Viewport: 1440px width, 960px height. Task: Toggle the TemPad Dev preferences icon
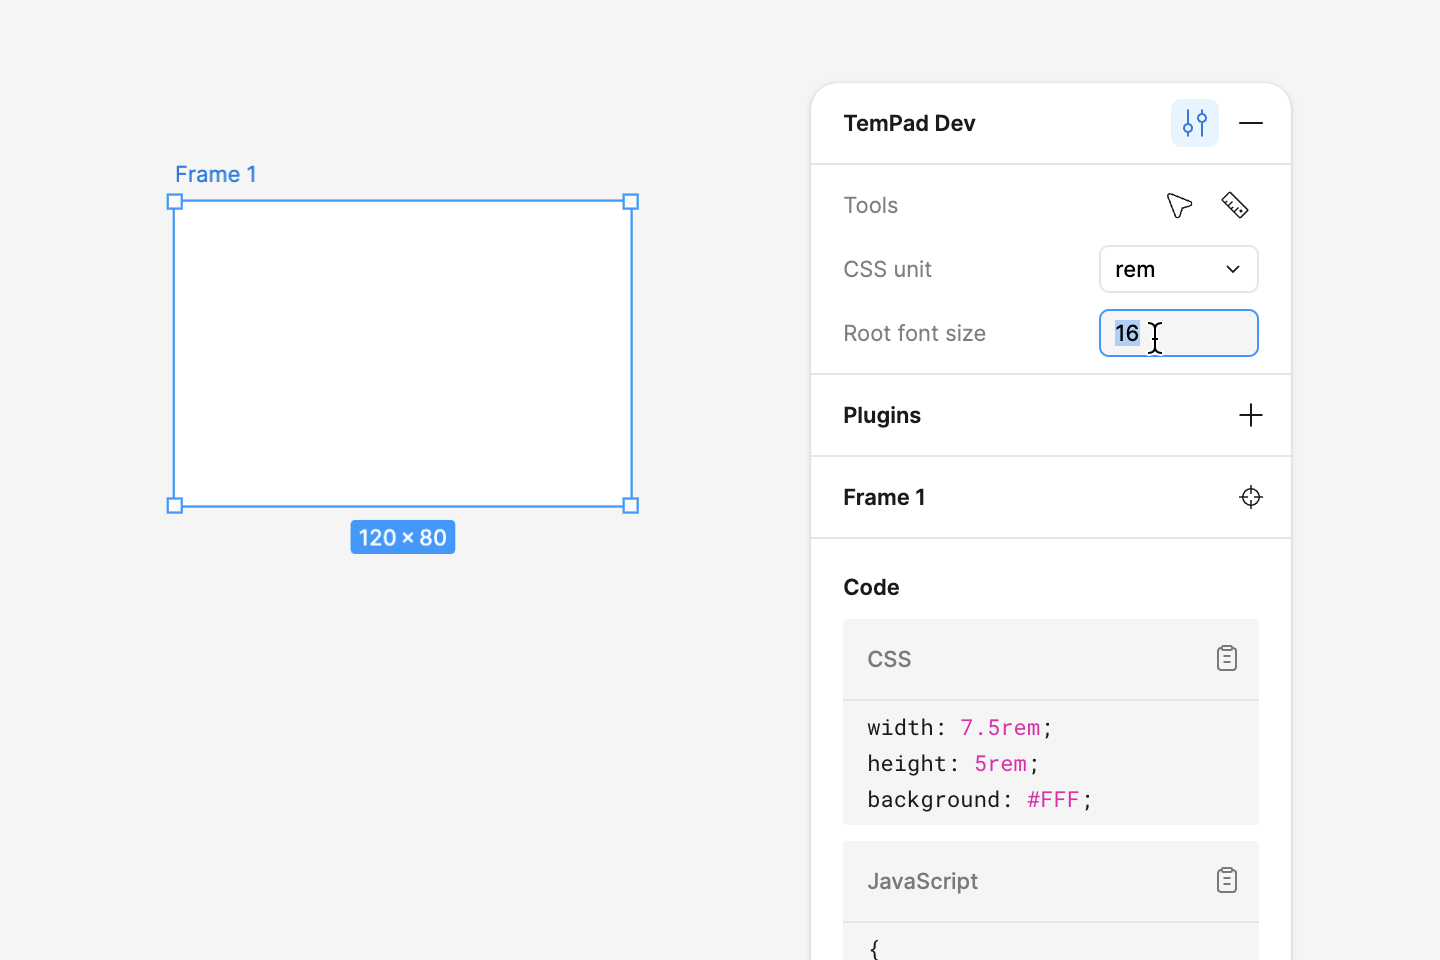(x=1195, y=123)
